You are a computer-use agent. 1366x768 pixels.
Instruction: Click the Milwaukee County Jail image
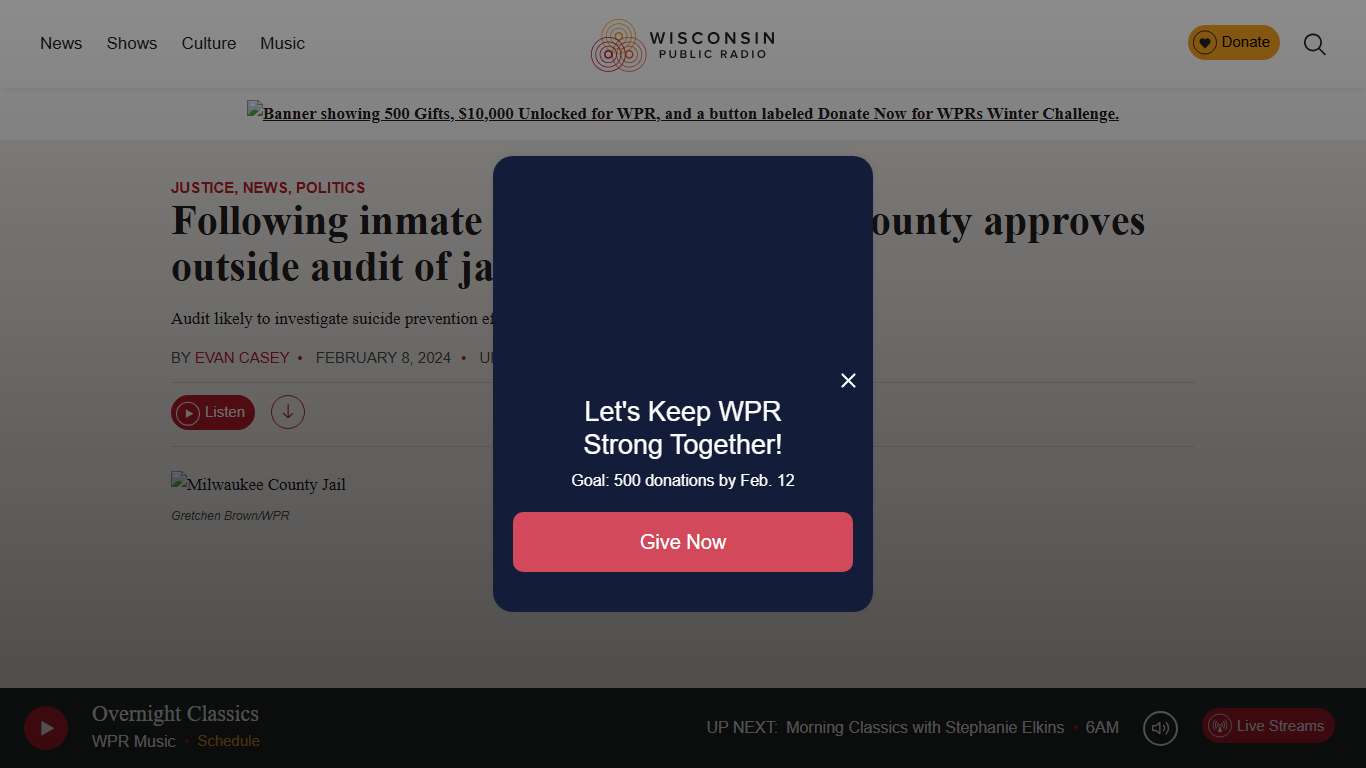coord(259,484)
